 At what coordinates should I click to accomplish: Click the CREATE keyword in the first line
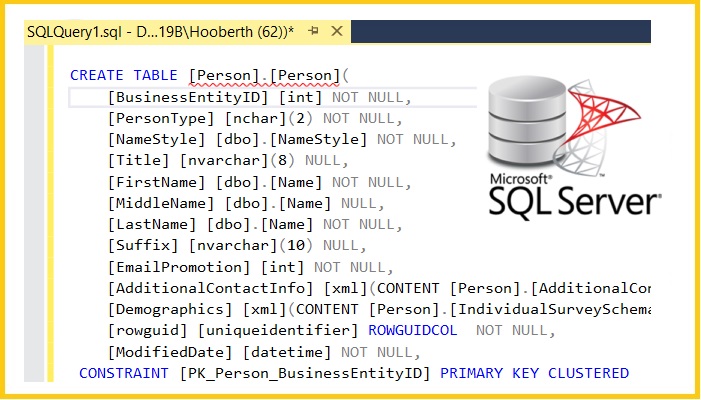(96, 75)
